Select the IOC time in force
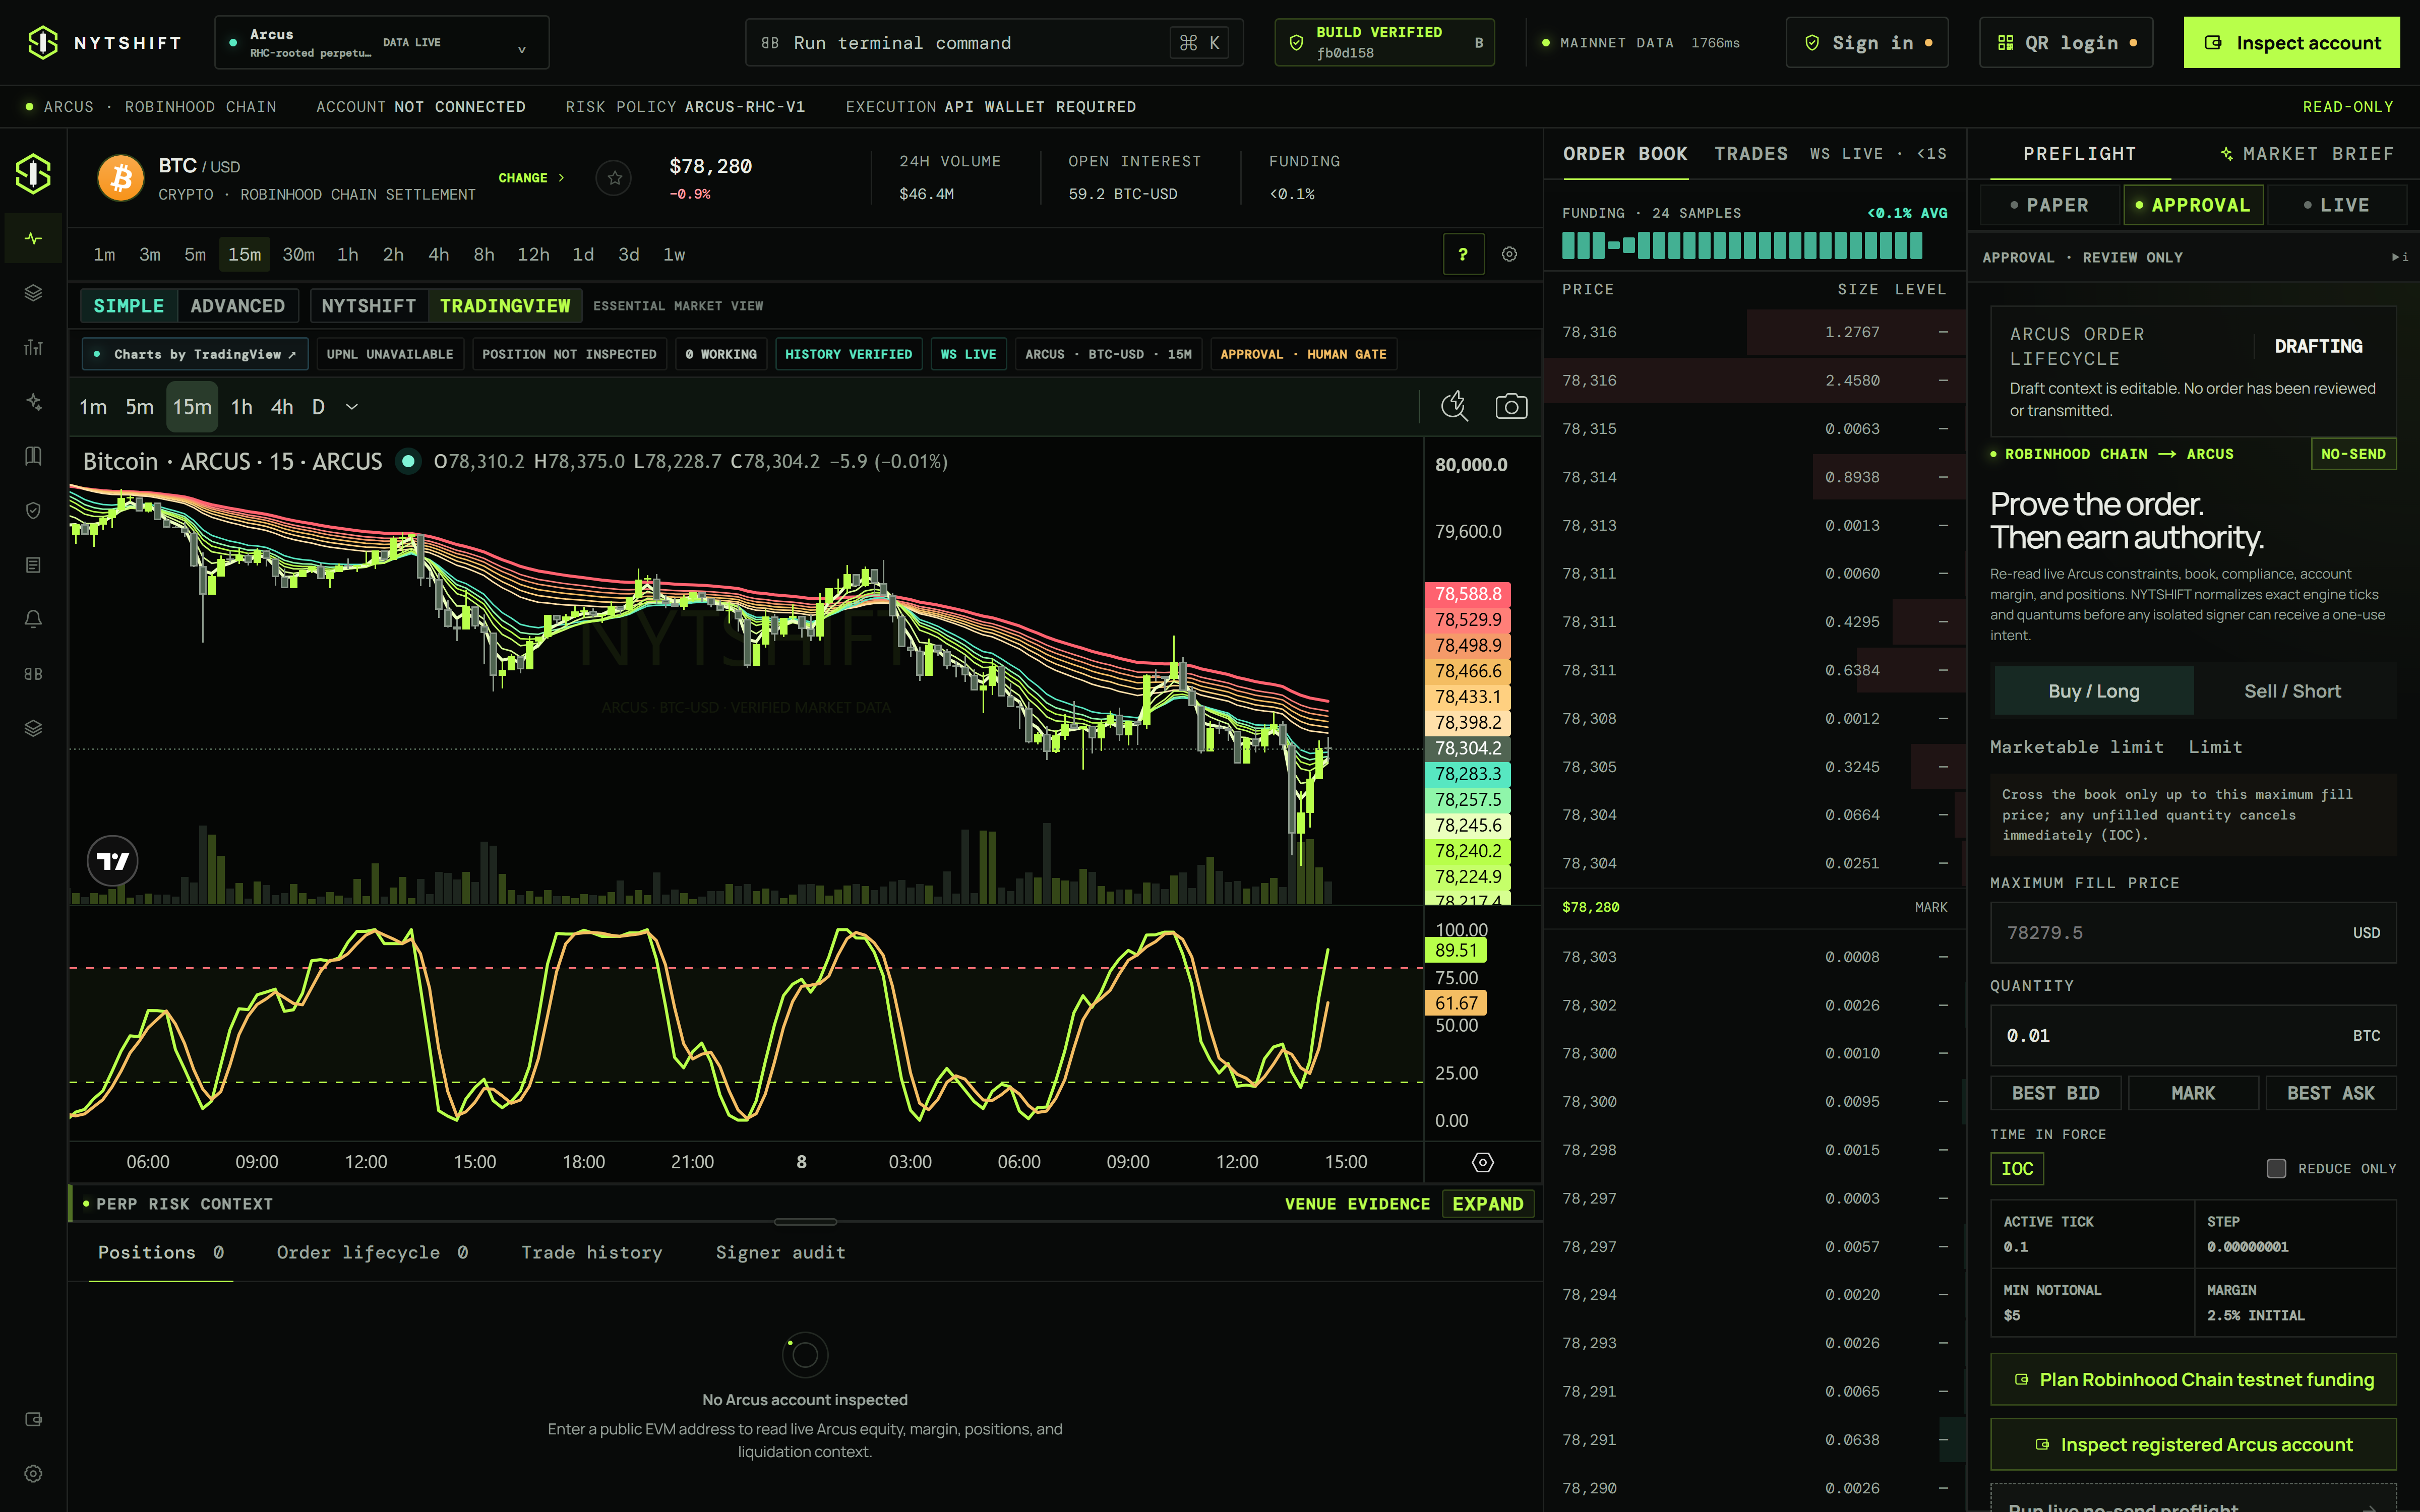The height and width of the screenshot is (1512, 2420). point(2017,1168)
